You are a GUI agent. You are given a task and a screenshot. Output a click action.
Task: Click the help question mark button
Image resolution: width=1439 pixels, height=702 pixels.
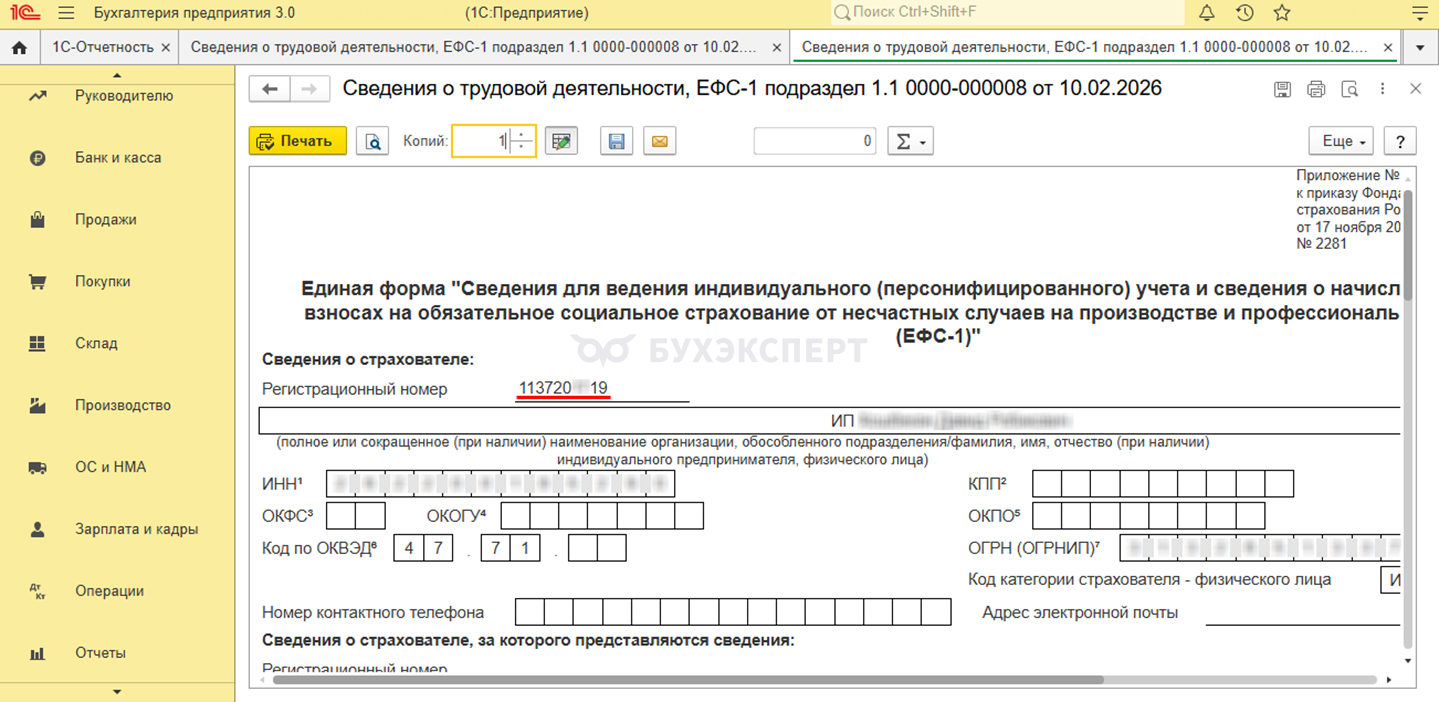pyautogui.click(x=1400, y=142)
